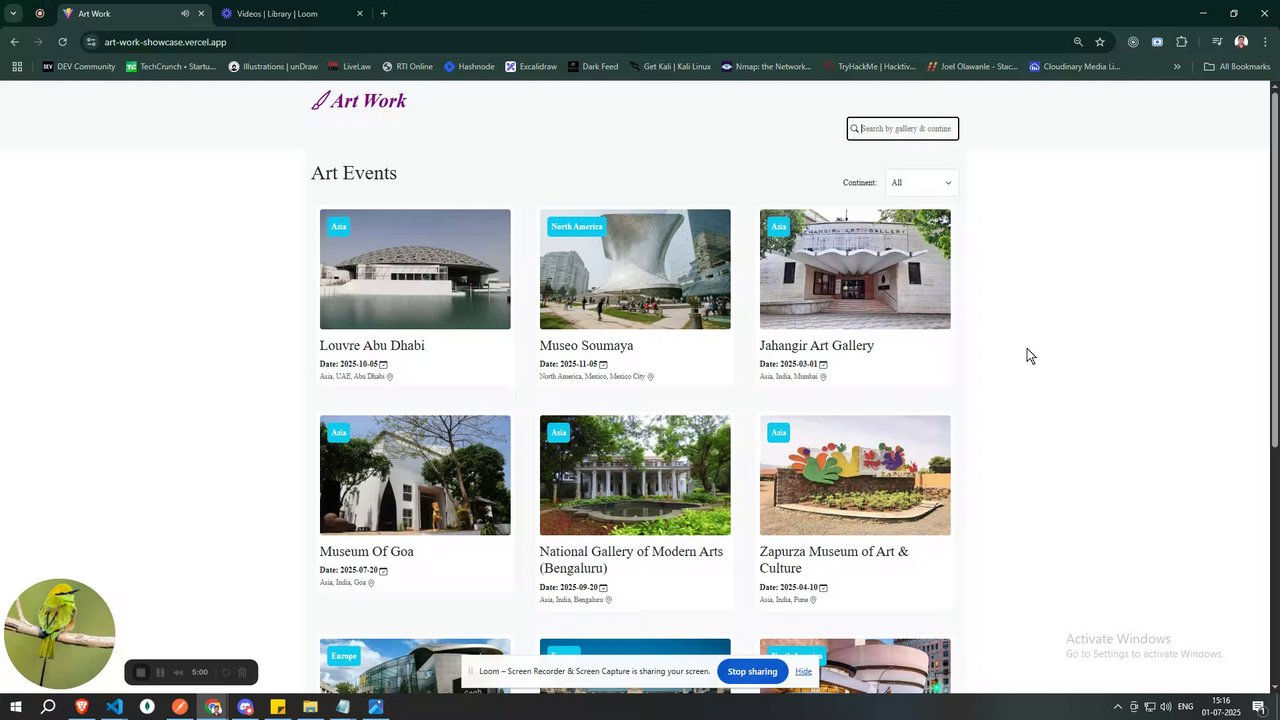Click the magnifier icon in search box
This screenshot has width=1280, height=720.
click(855, 129)
